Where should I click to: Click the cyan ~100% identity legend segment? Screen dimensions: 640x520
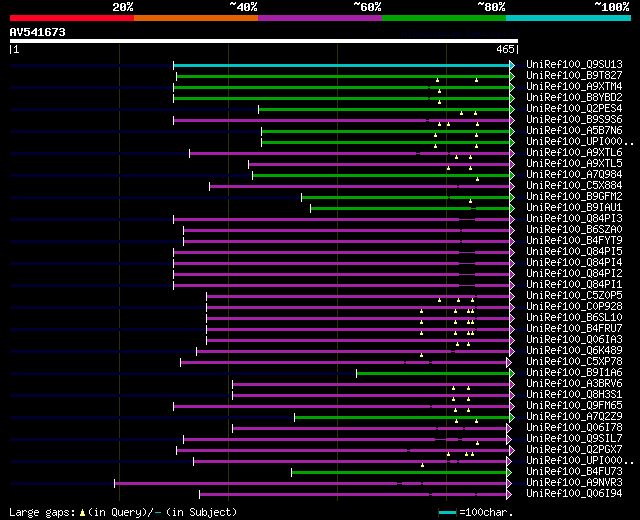(x=569, y=18)
